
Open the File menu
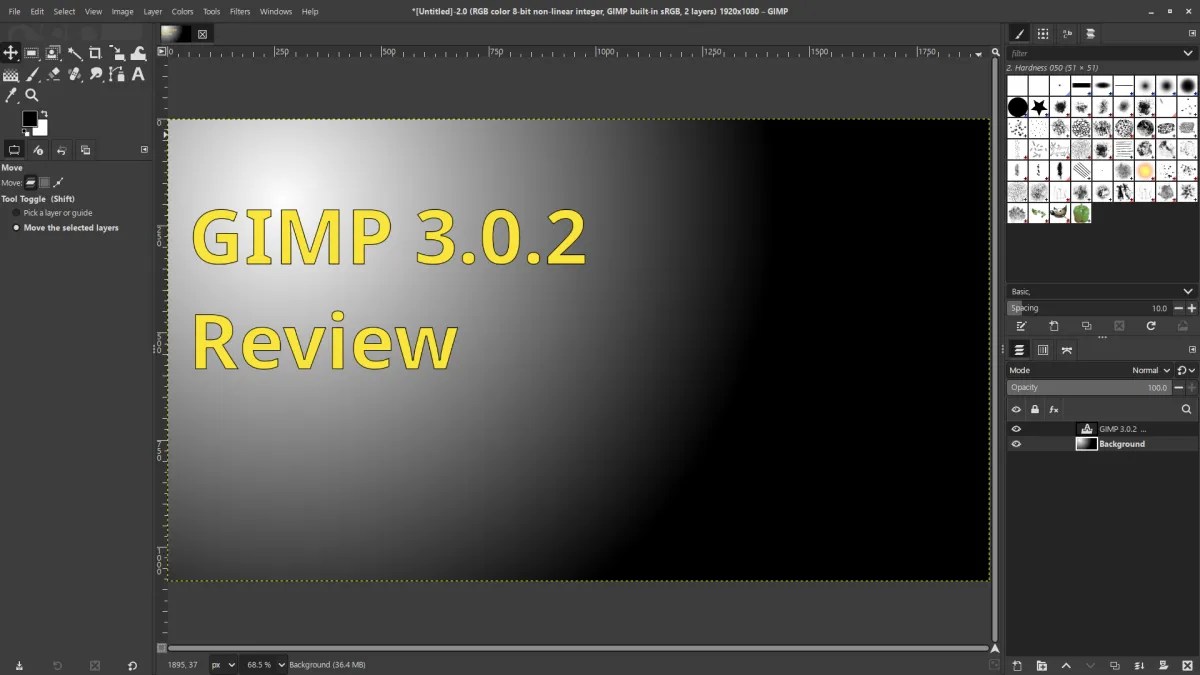point(14,11)
